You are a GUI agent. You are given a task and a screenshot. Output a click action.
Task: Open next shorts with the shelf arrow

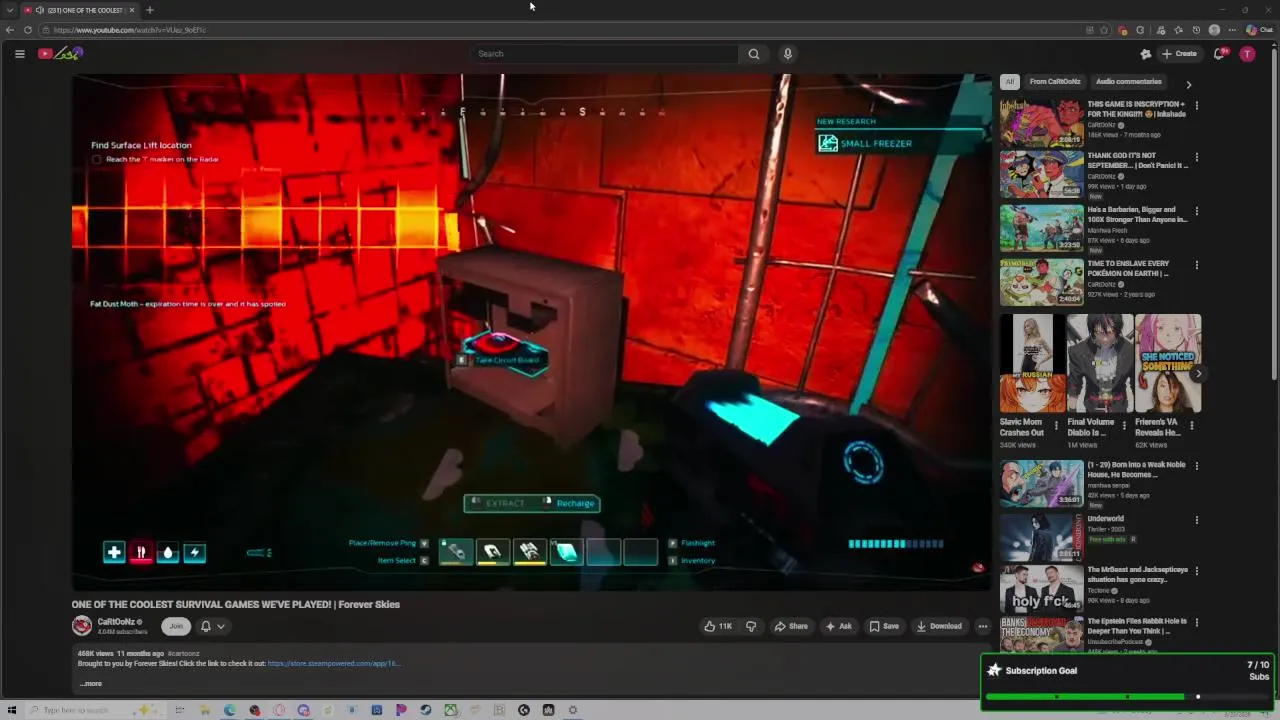click(x=1198, y=374)
